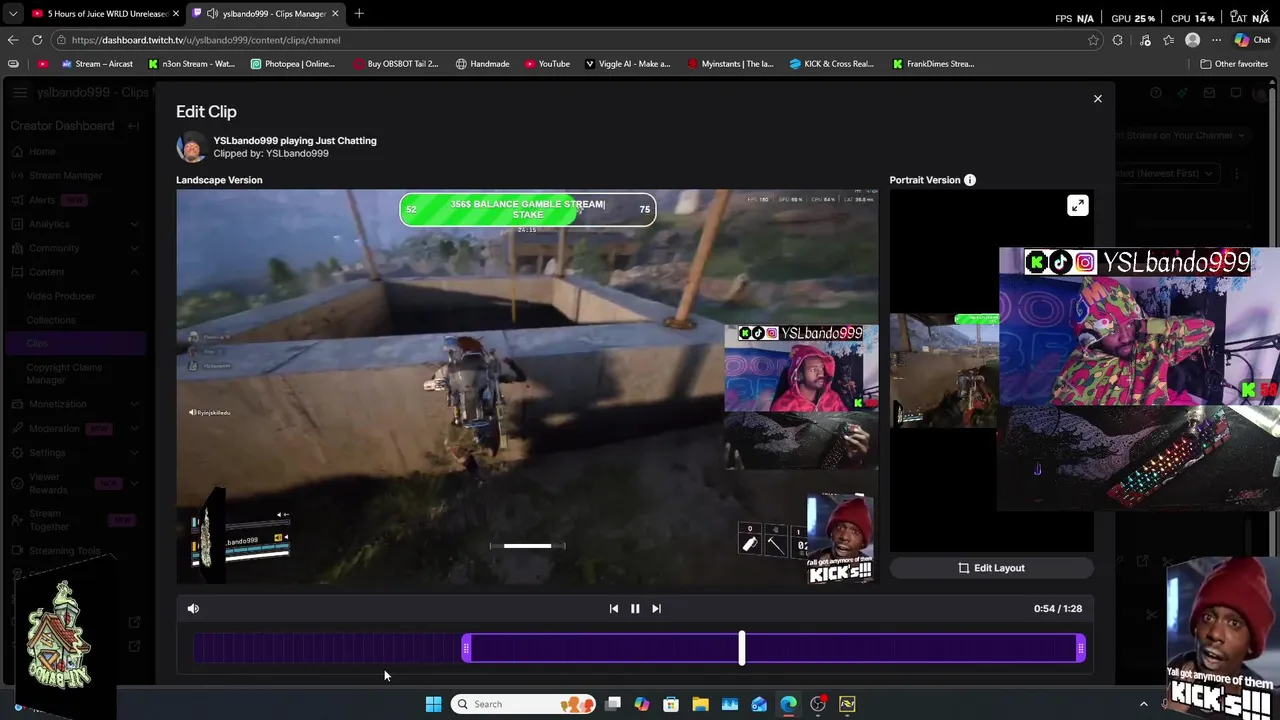Open the Buy OBSBOT Tail 2 bookmark
Image resolution: width=1280 pixels, height=720 pixels.
click(x=396, y=64)
